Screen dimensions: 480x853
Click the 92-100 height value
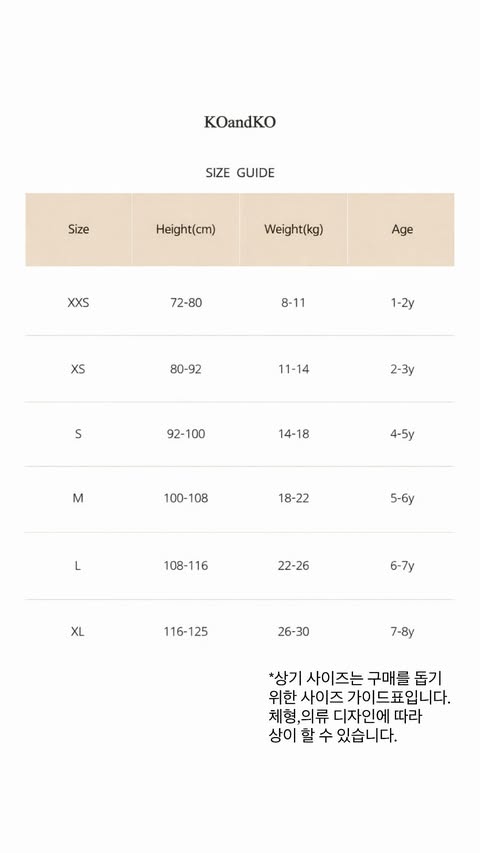pyautogui.click(x=186, y=434)
